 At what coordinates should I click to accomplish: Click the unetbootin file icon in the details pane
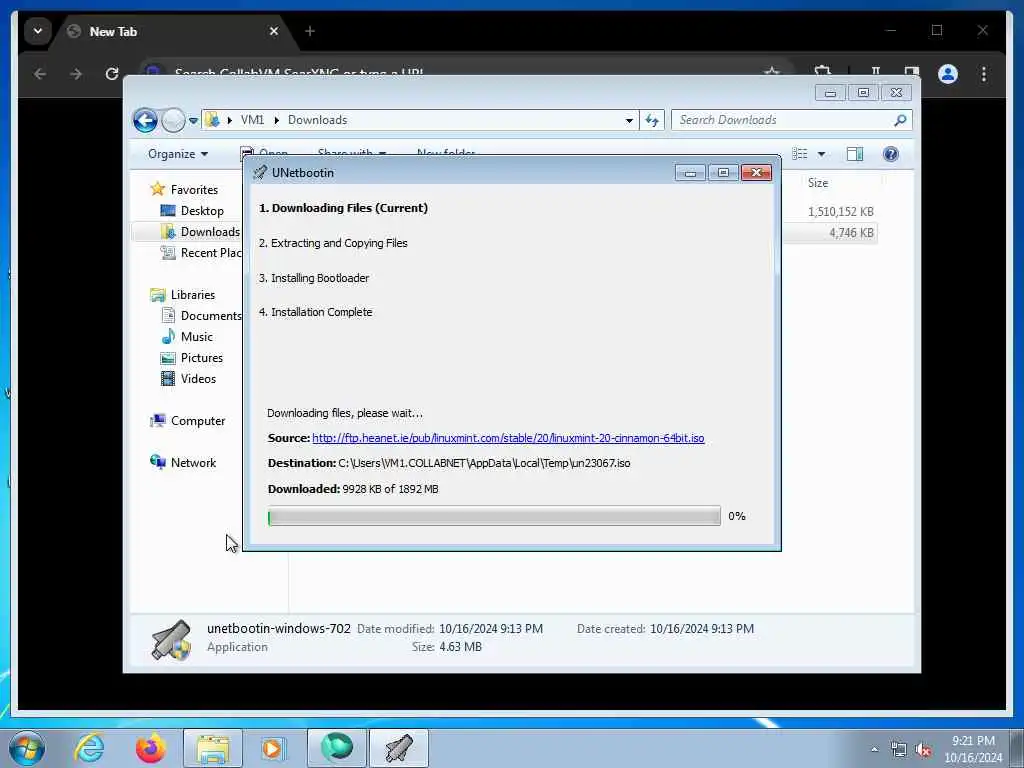[170, 639]
